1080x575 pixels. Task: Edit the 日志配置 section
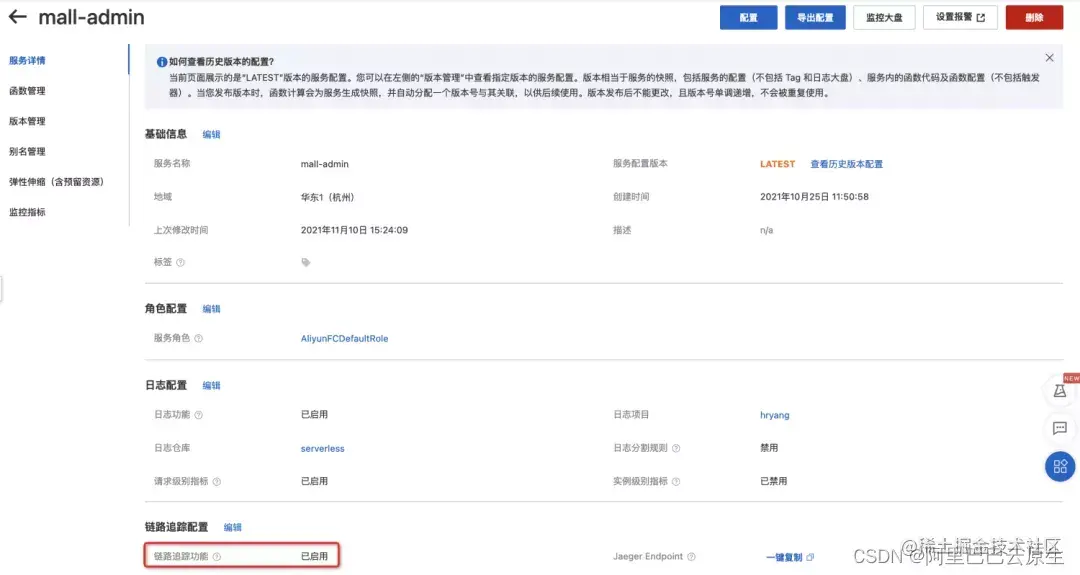pos(211,386)
